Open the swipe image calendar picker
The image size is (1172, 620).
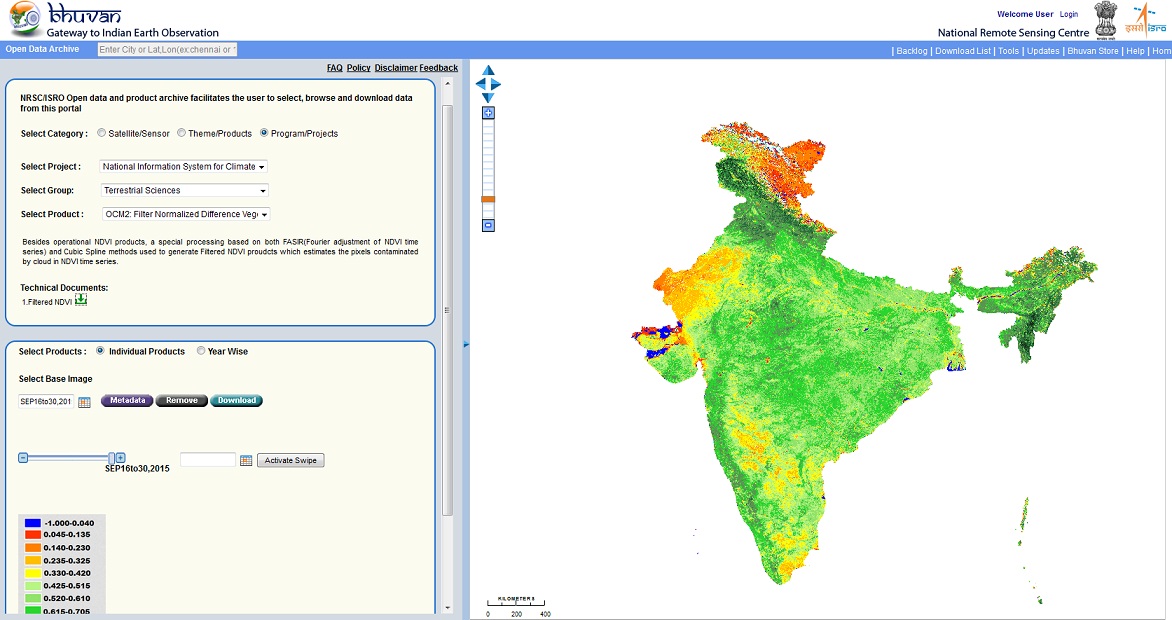[x=246, y=461]
